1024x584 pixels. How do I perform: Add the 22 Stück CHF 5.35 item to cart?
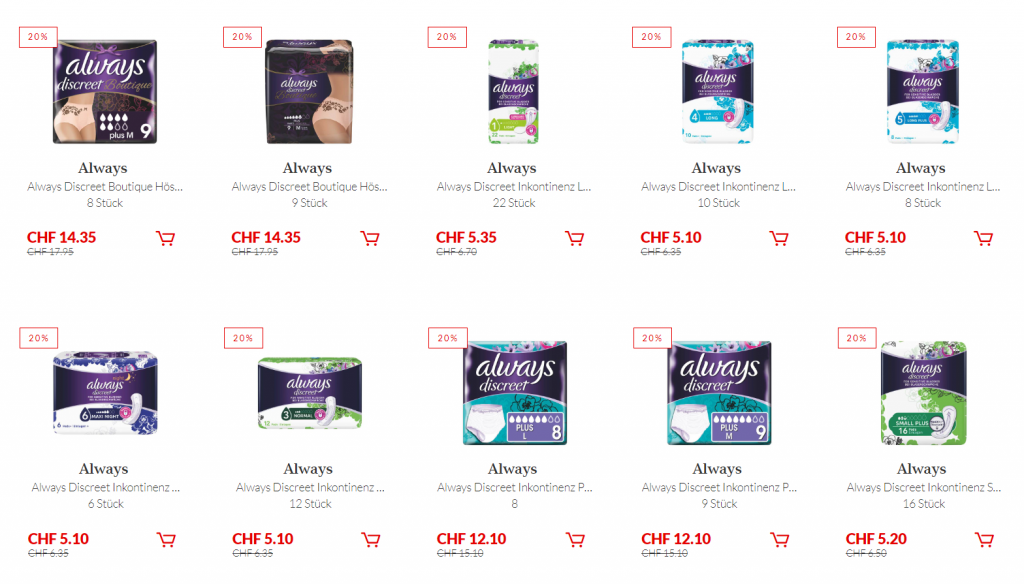[x=574, y=238]
